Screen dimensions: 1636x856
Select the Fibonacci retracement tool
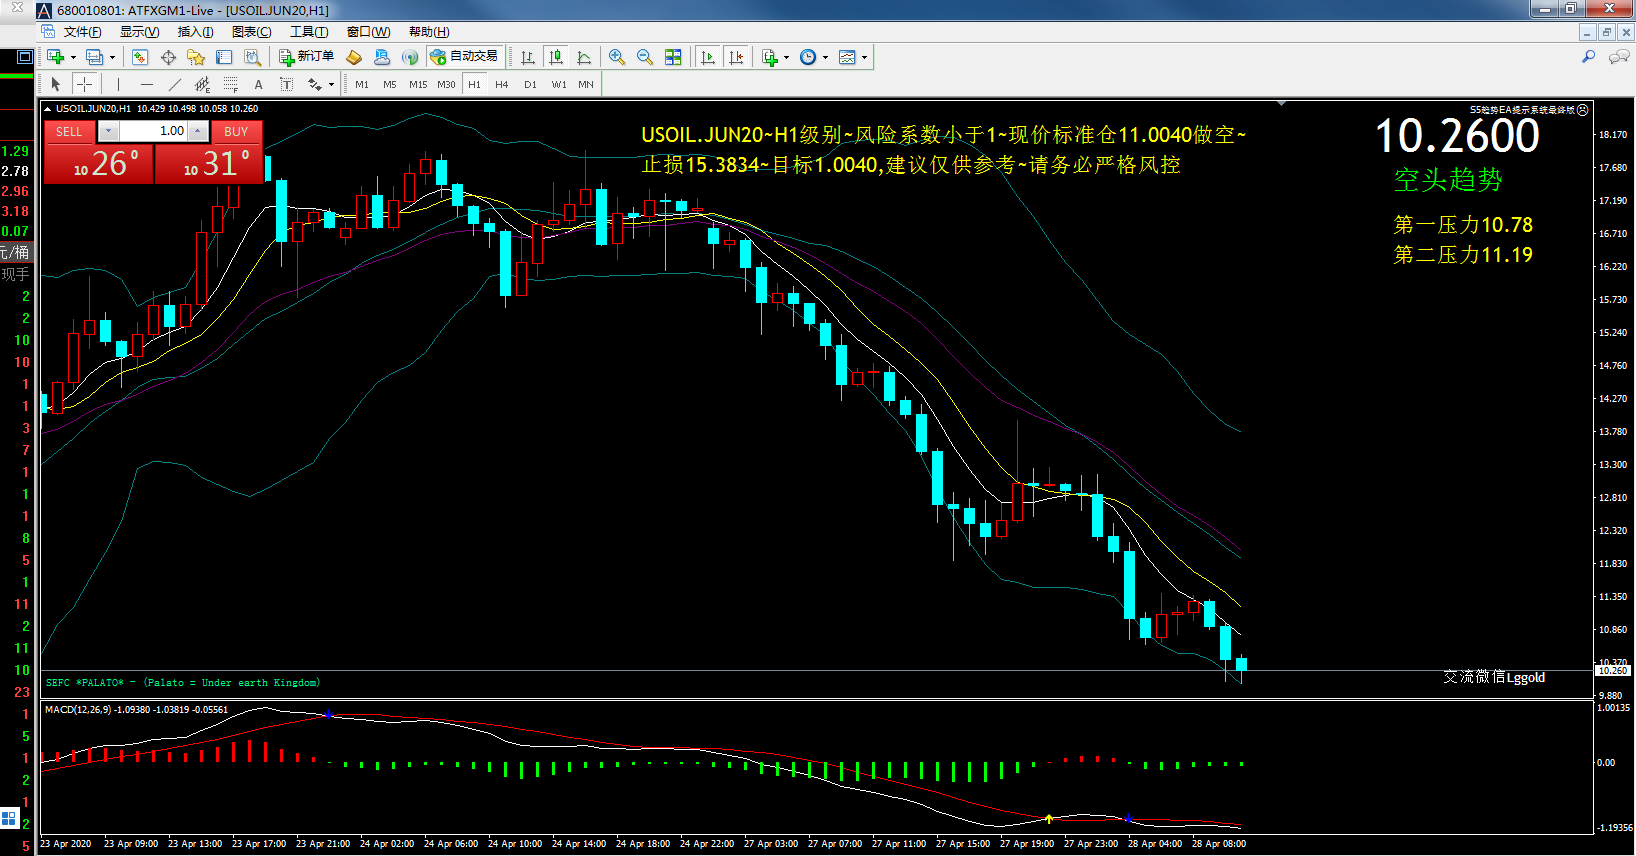[230, 84]
